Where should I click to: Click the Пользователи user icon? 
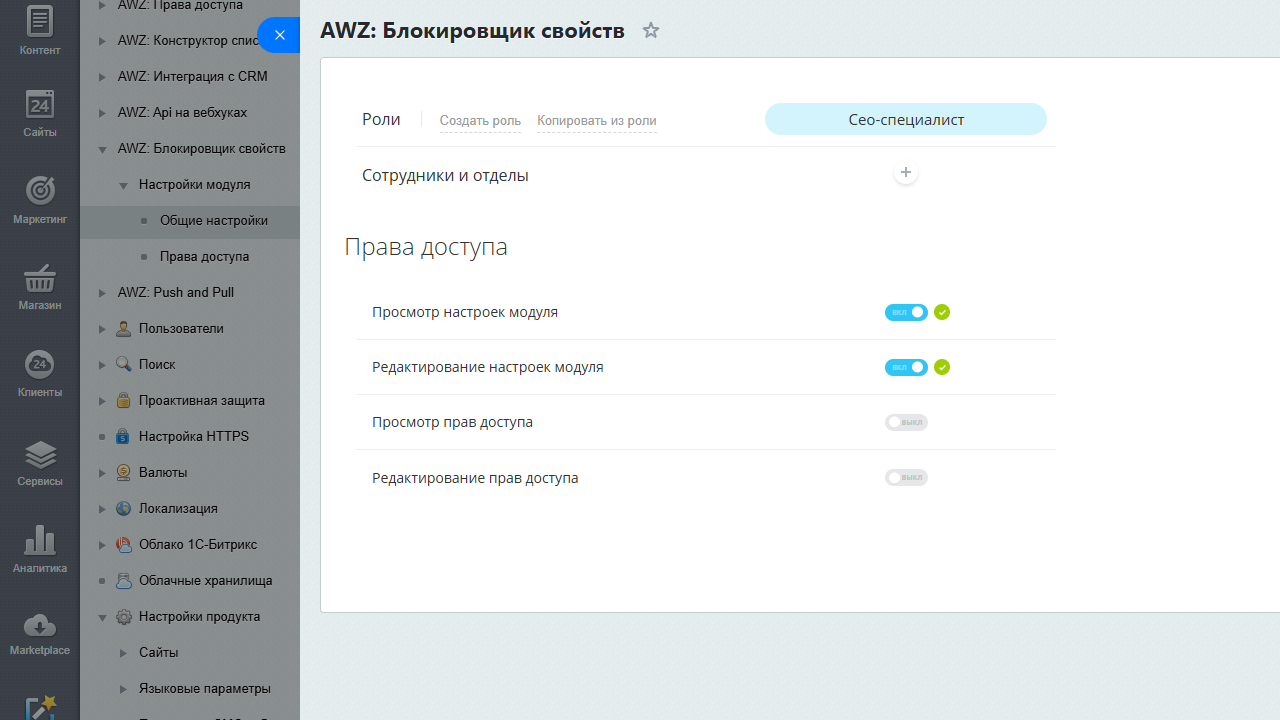(124, 329)
